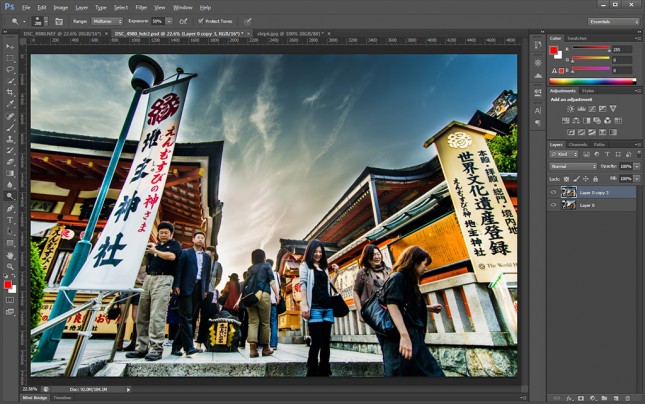The height and width of the screenshot is (404, 645).
Task: Select the Eraser tool
Action: tap(10, 162)
